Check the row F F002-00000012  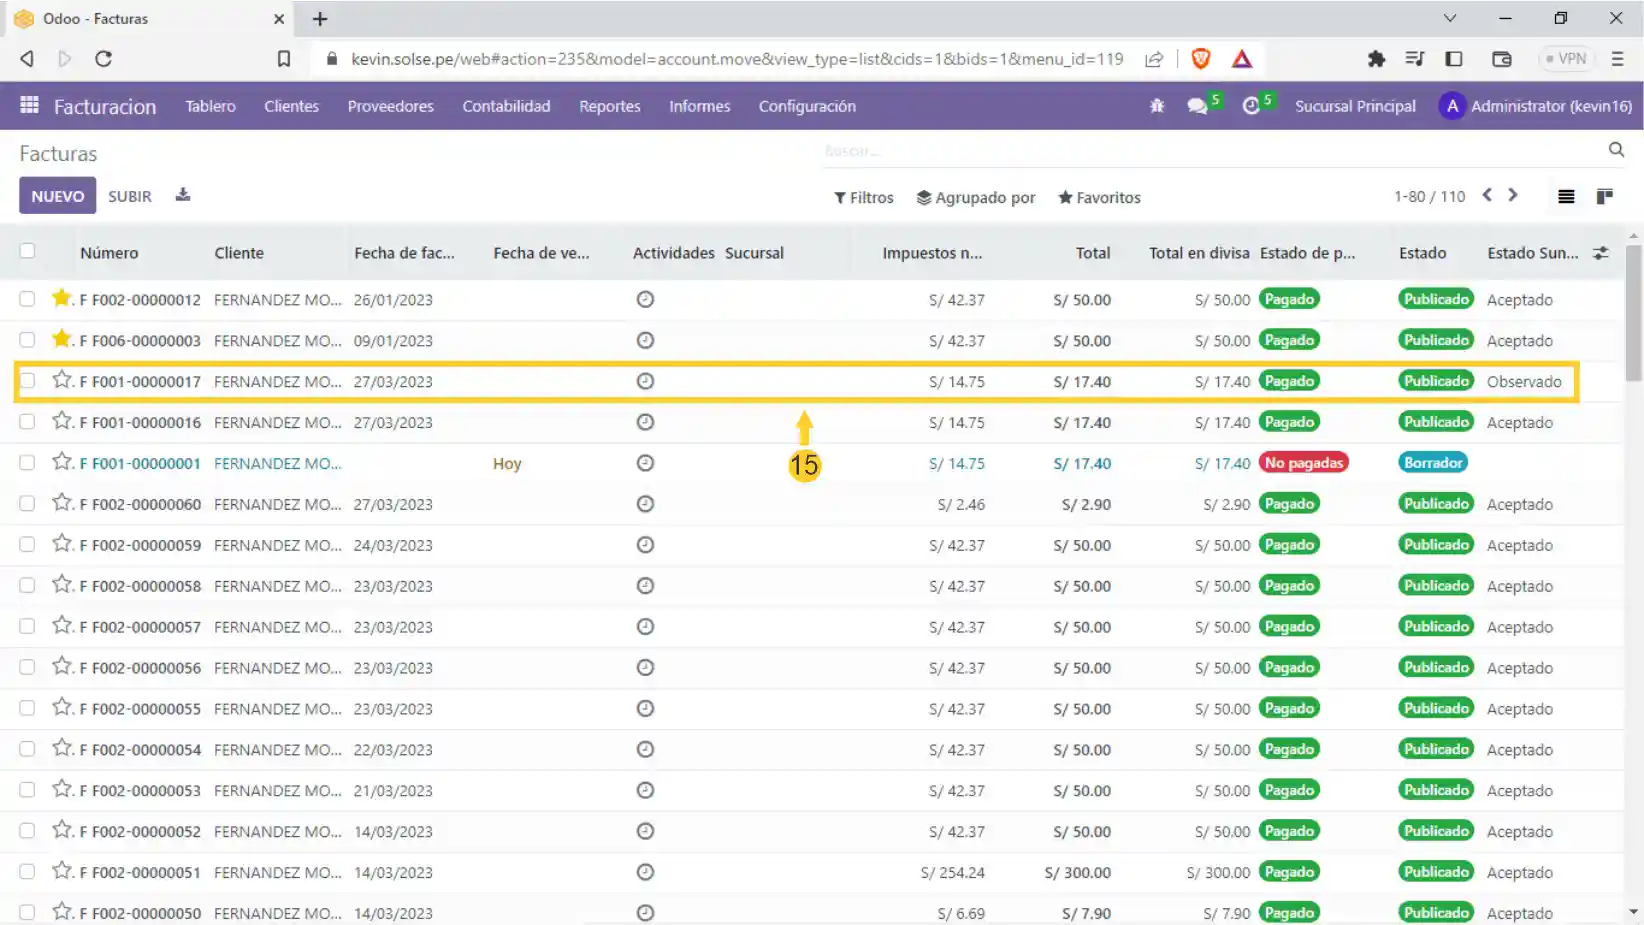coord(27,299)
